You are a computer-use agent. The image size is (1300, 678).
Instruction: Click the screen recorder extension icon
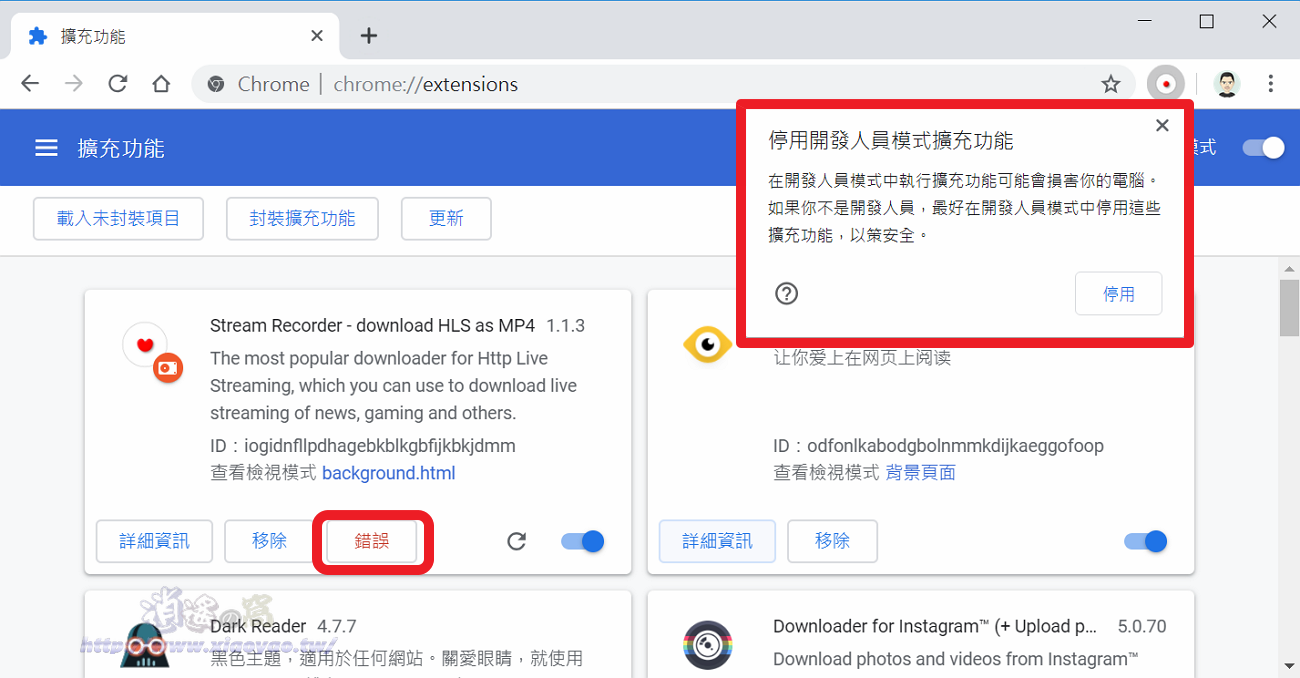[1166, 84]
